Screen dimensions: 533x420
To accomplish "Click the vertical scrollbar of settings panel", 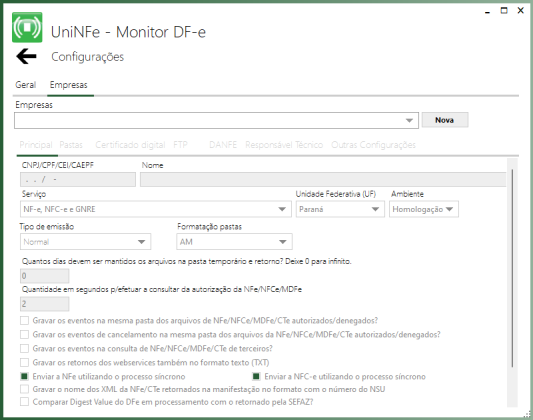I will point(512,268).
